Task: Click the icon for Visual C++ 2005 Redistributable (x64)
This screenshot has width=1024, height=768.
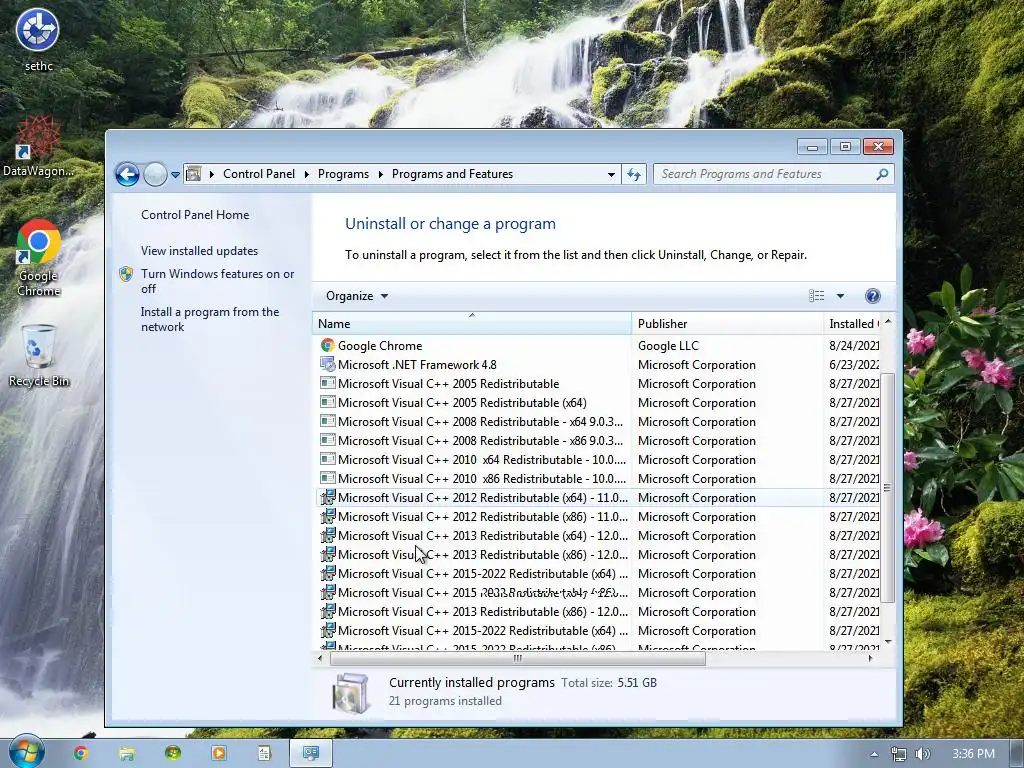Action: click(327, 402)
